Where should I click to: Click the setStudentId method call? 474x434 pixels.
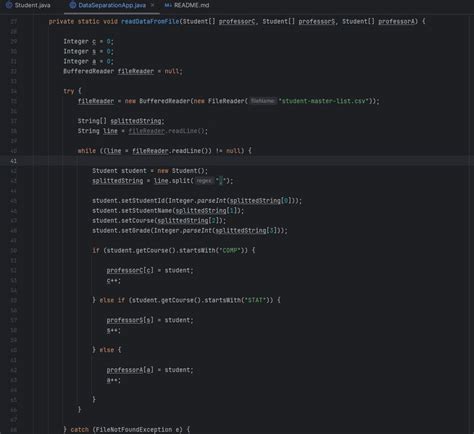(143, 201)
